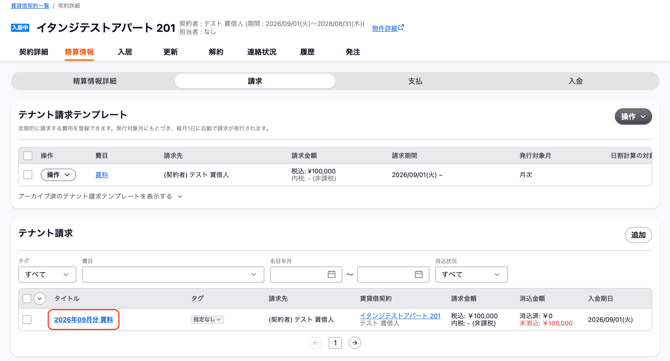Open the 発注 tab
Screen dimensions: 670x361
point(353,52)
